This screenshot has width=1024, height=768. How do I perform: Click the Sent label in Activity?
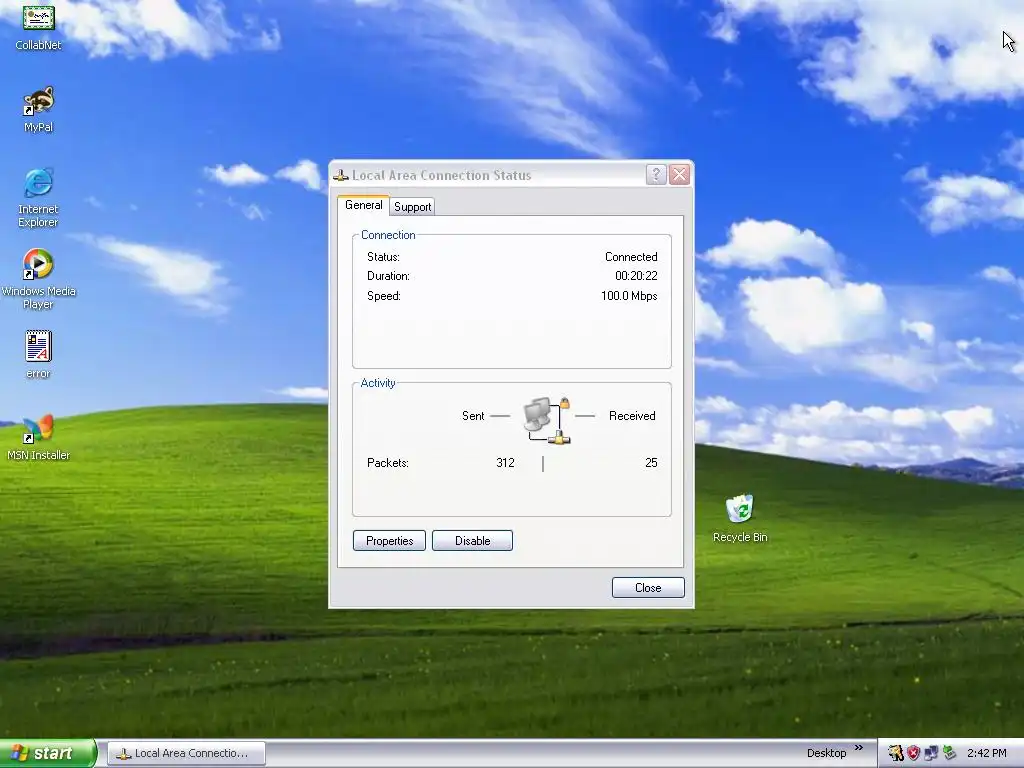473,416
